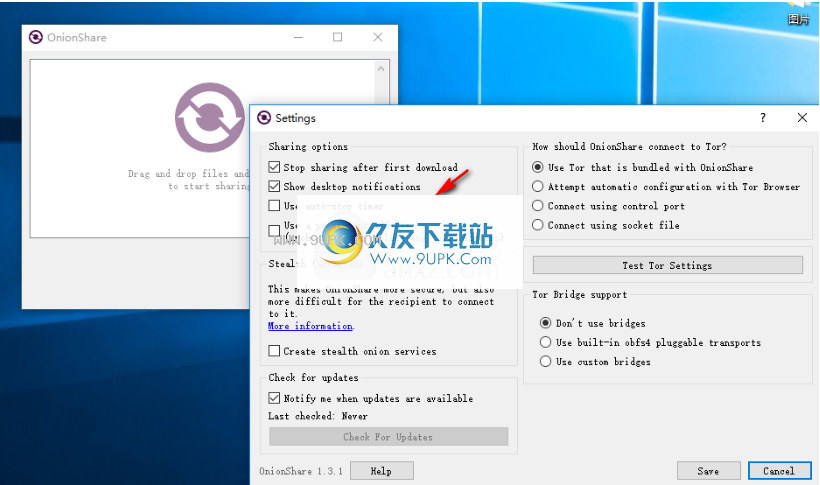Maximize the OnionShare main window
The height and width of the screenshot is (485, 820).
coord(338,37)
